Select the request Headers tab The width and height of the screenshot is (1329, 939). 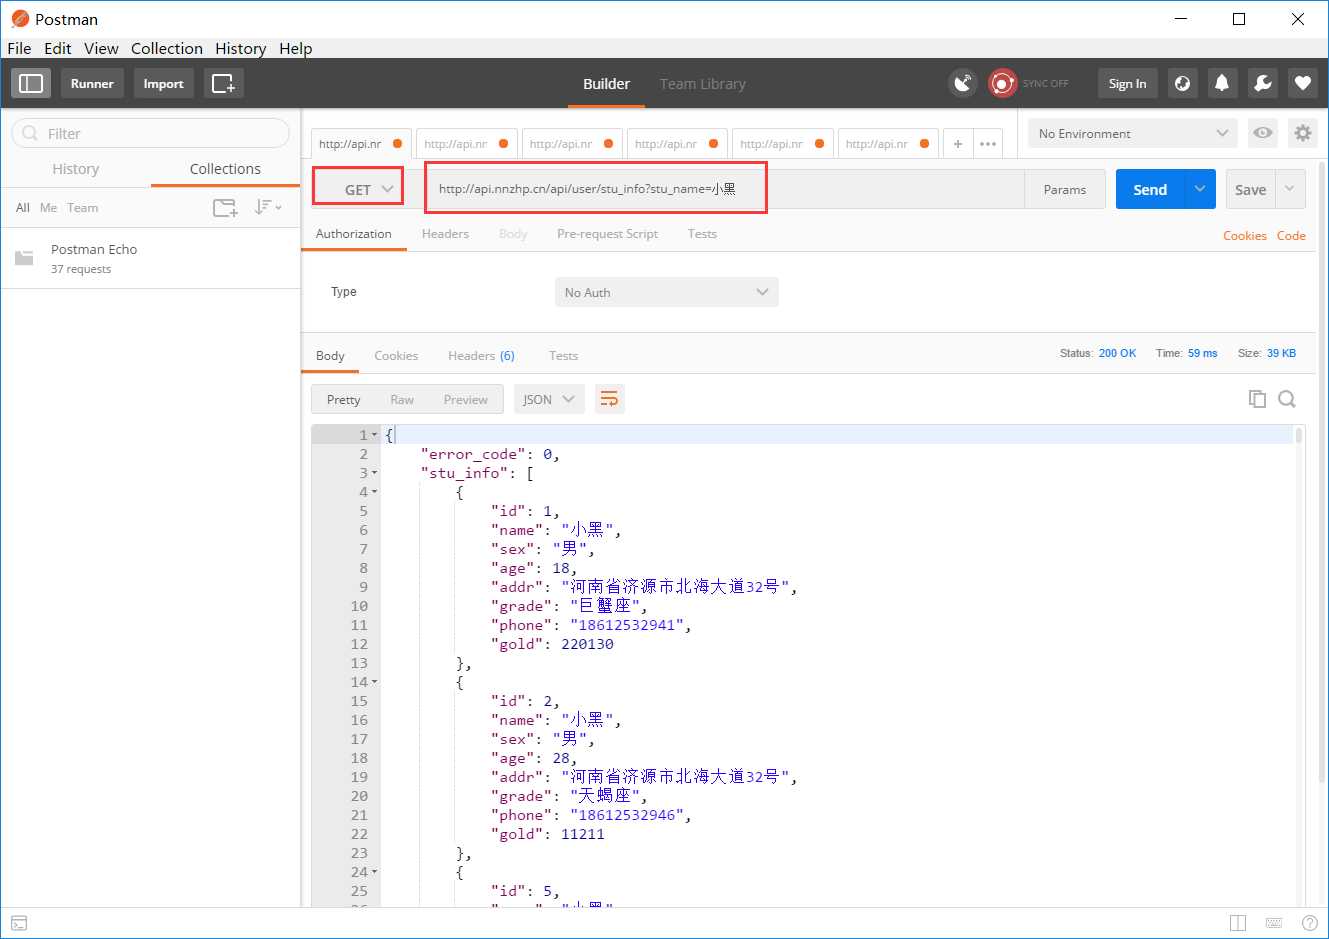[x=445, y=234]
